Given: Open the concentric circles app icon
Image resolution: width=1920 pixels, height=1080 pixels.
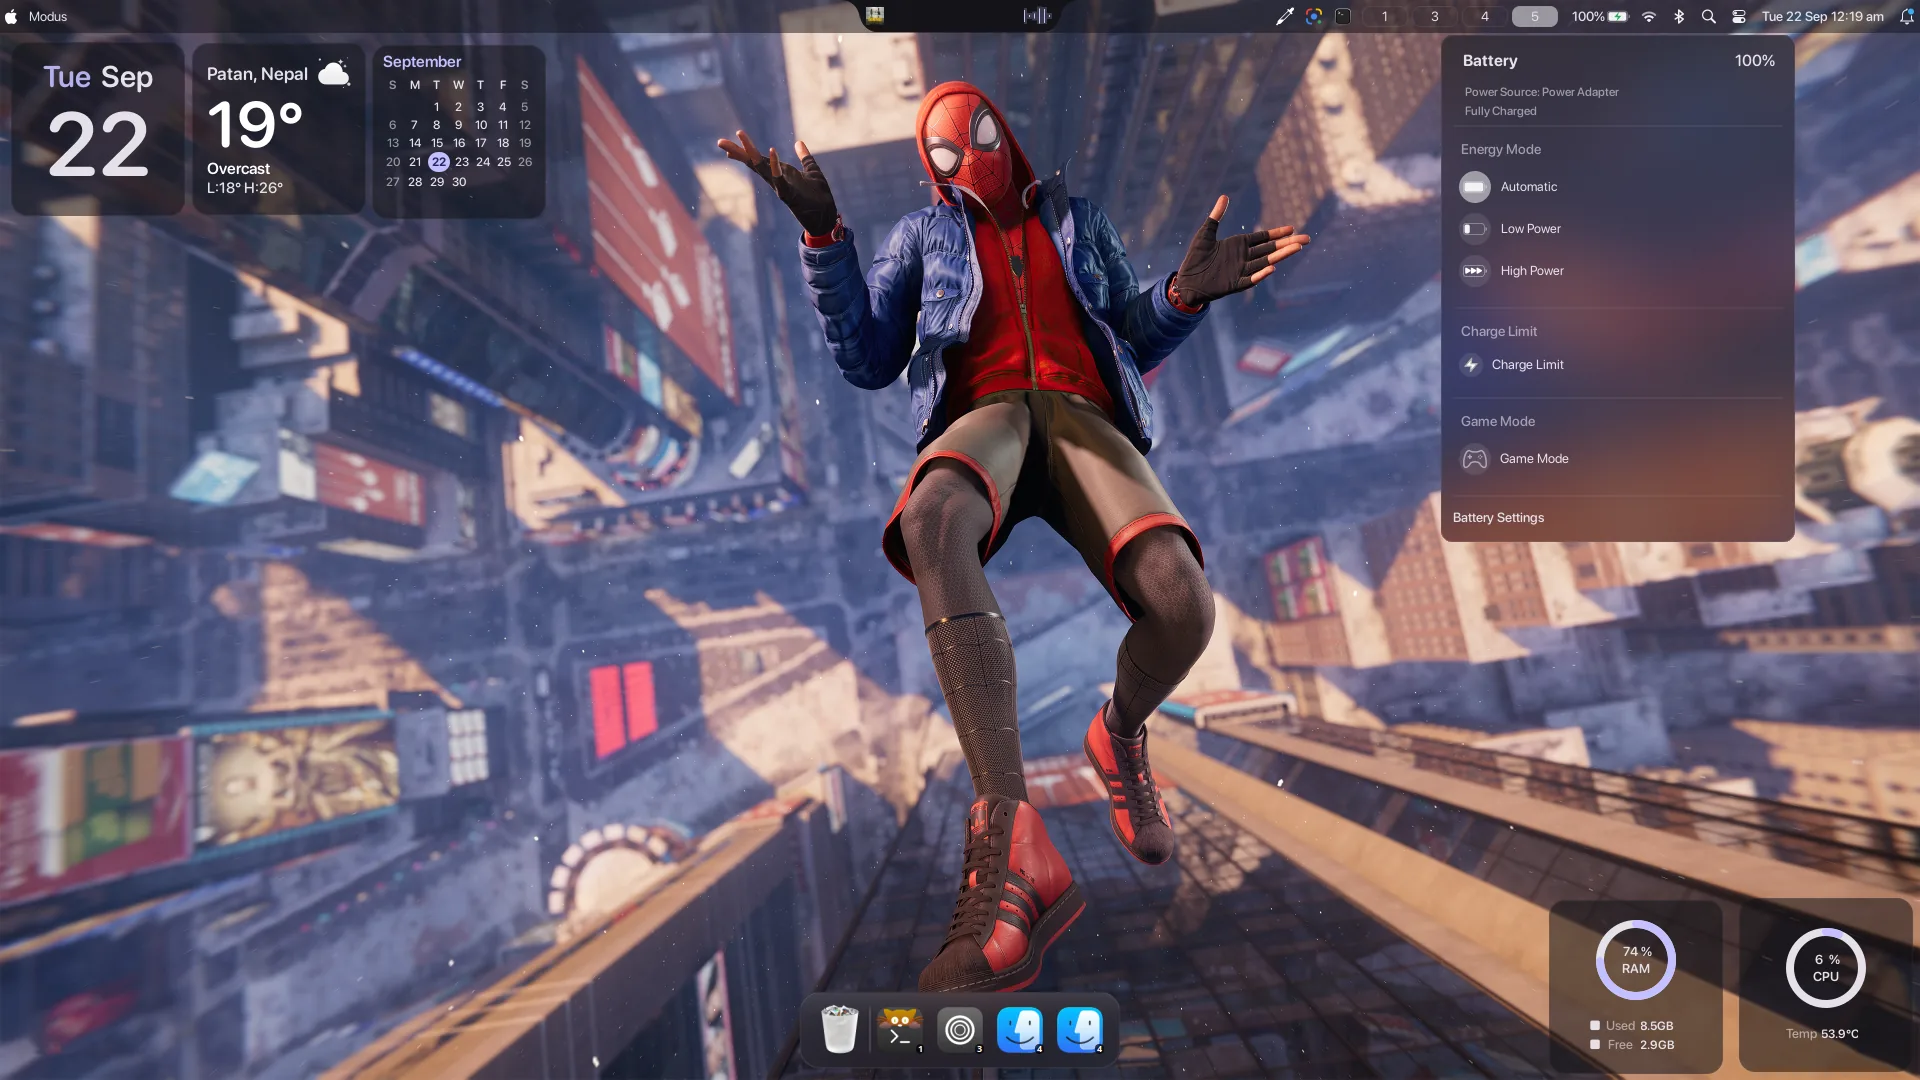Looking at the screenshot, I should point(959,1029).
